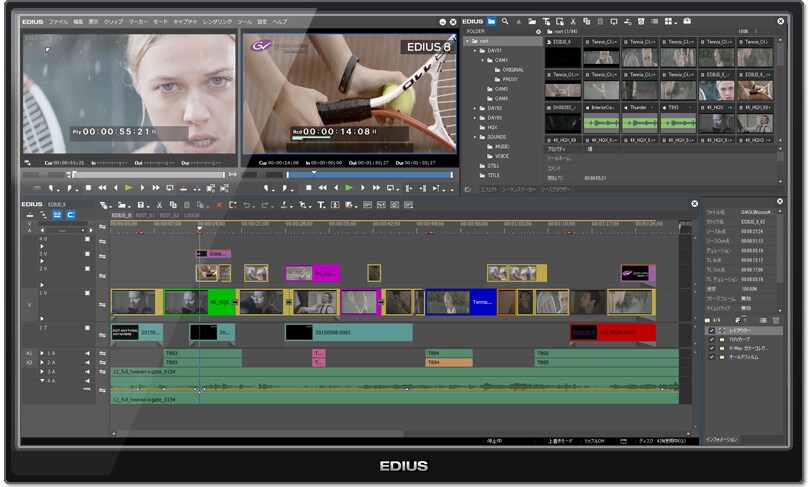The width and height of the screenshot is (808, 487).
Task: Collapse the DAY01 folder
Action: 475,51
